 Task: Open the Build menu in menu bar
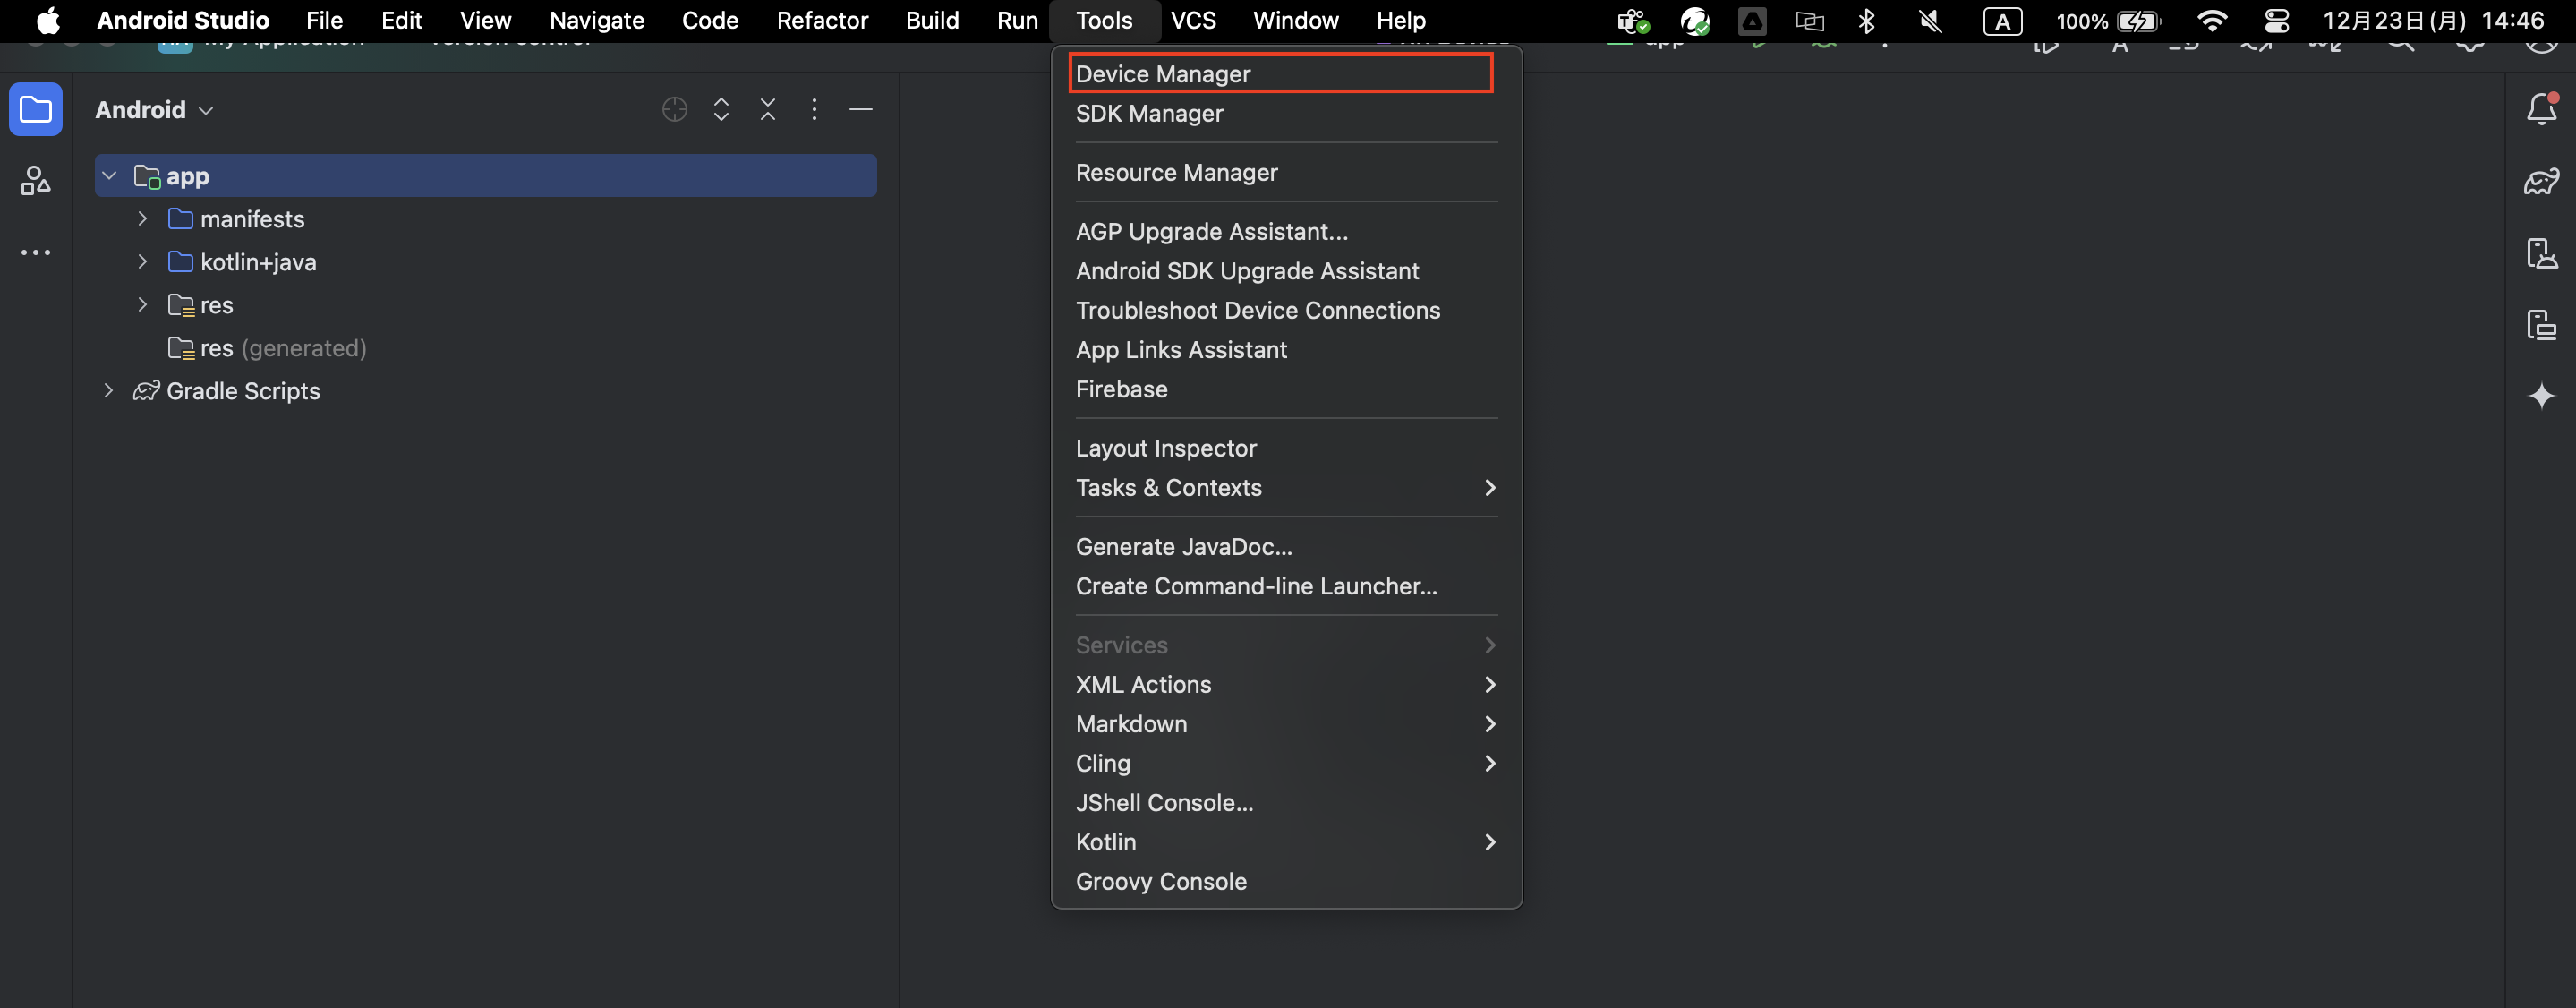[932, 20]
